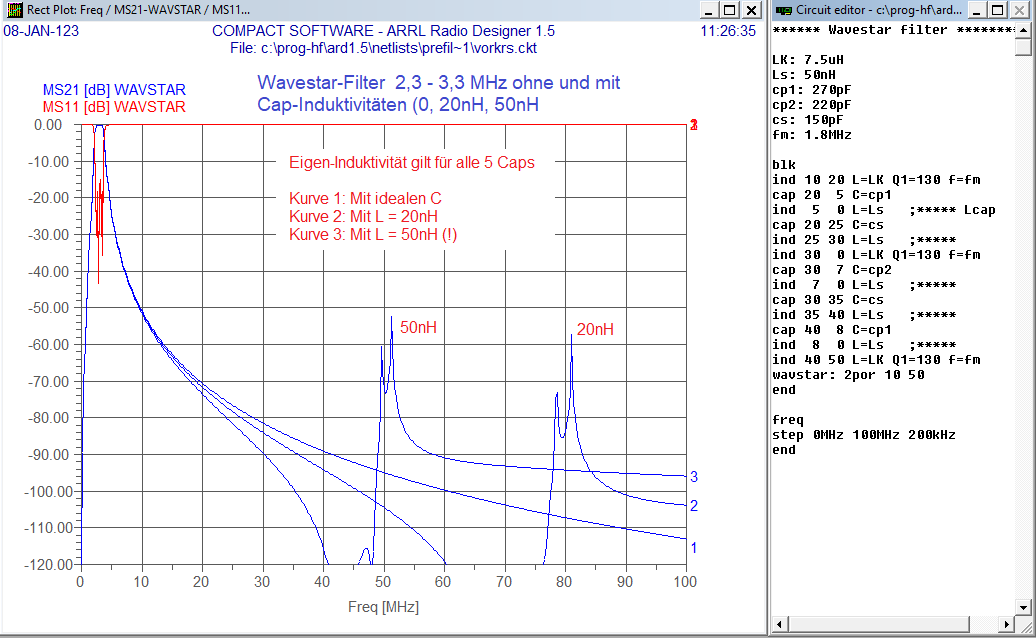Click line 'ind 40 50 L=LK Q1=130 f=fm'
Image resolution: width=1036 pixels, height=638 pixels.
point(876,360)
